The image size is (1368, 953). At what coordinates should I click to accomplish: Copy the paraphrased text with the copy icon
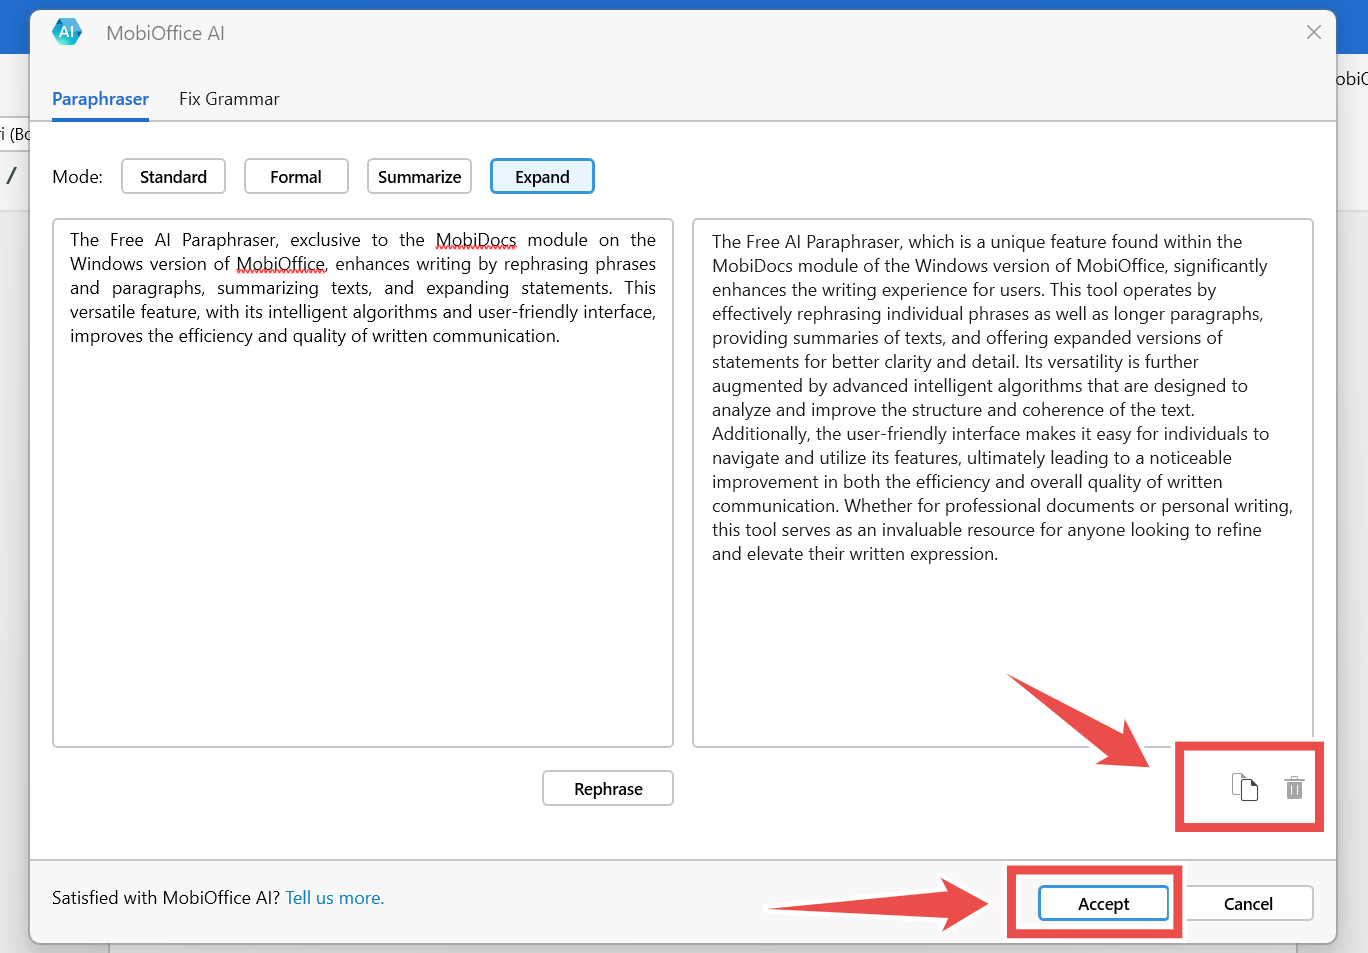click(1244, 788)
